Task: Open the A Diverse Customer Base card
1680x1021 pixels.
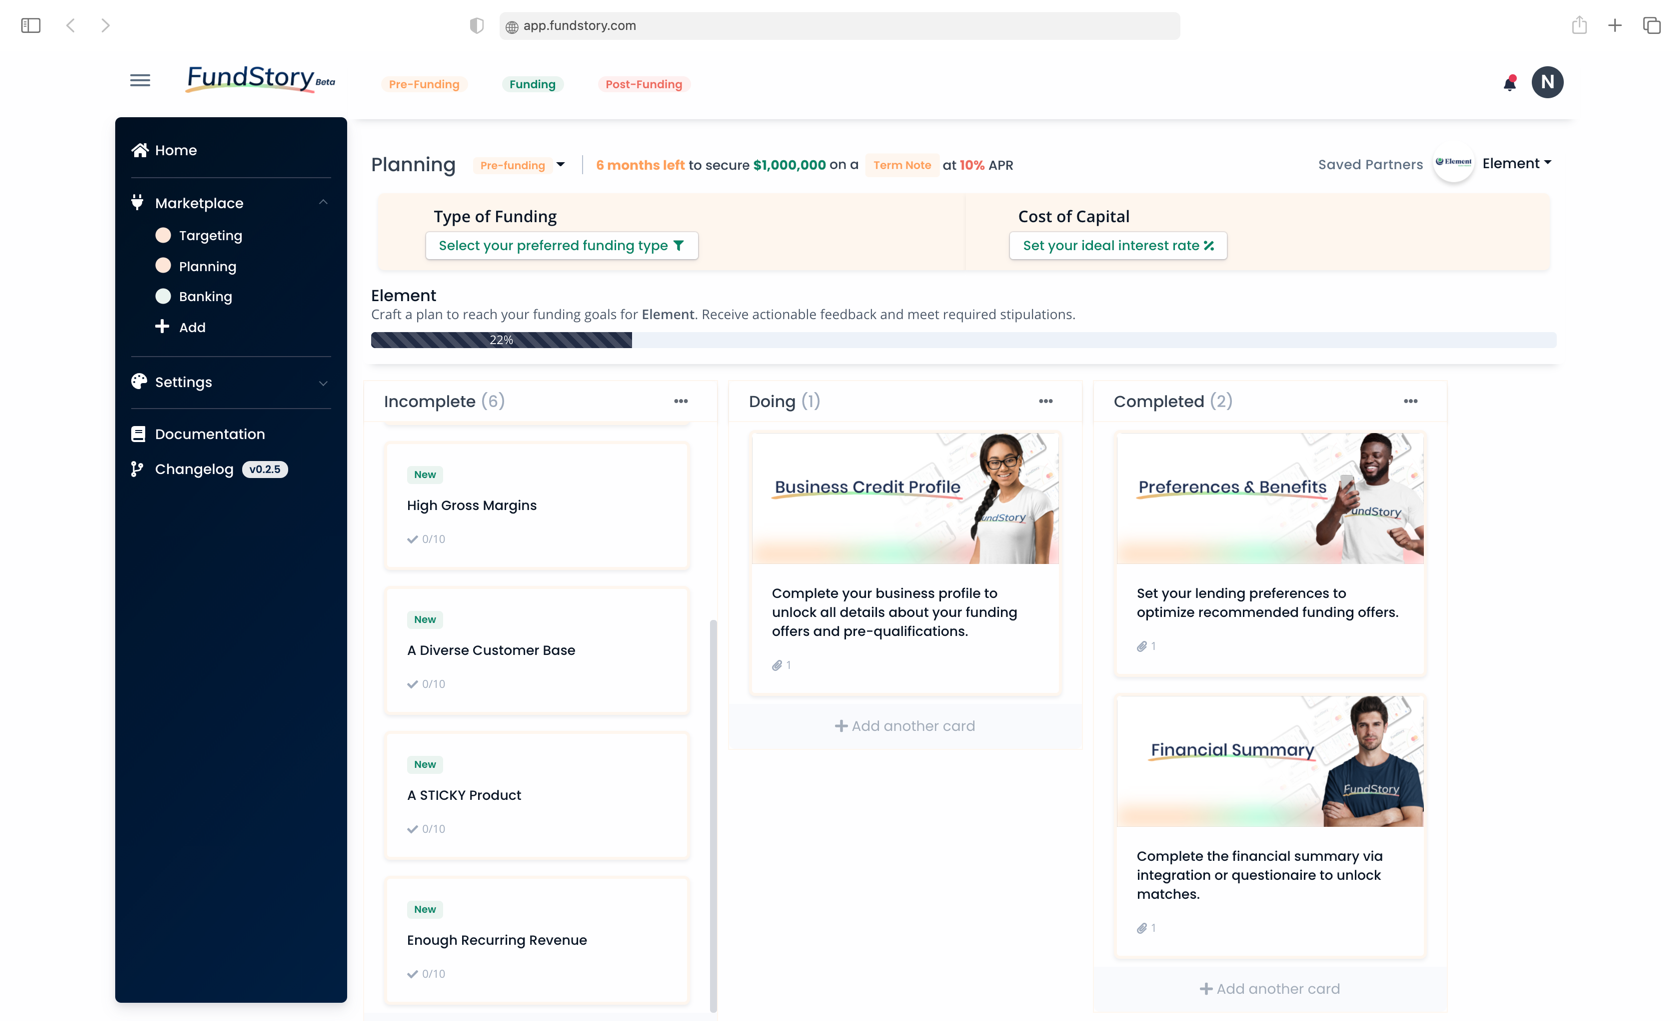Action: pos(537,651)
